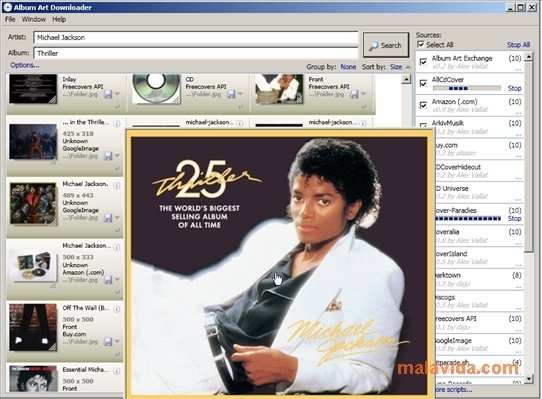Open the File menu
This screenshot has width=542, height=399.
click(10, 19)
